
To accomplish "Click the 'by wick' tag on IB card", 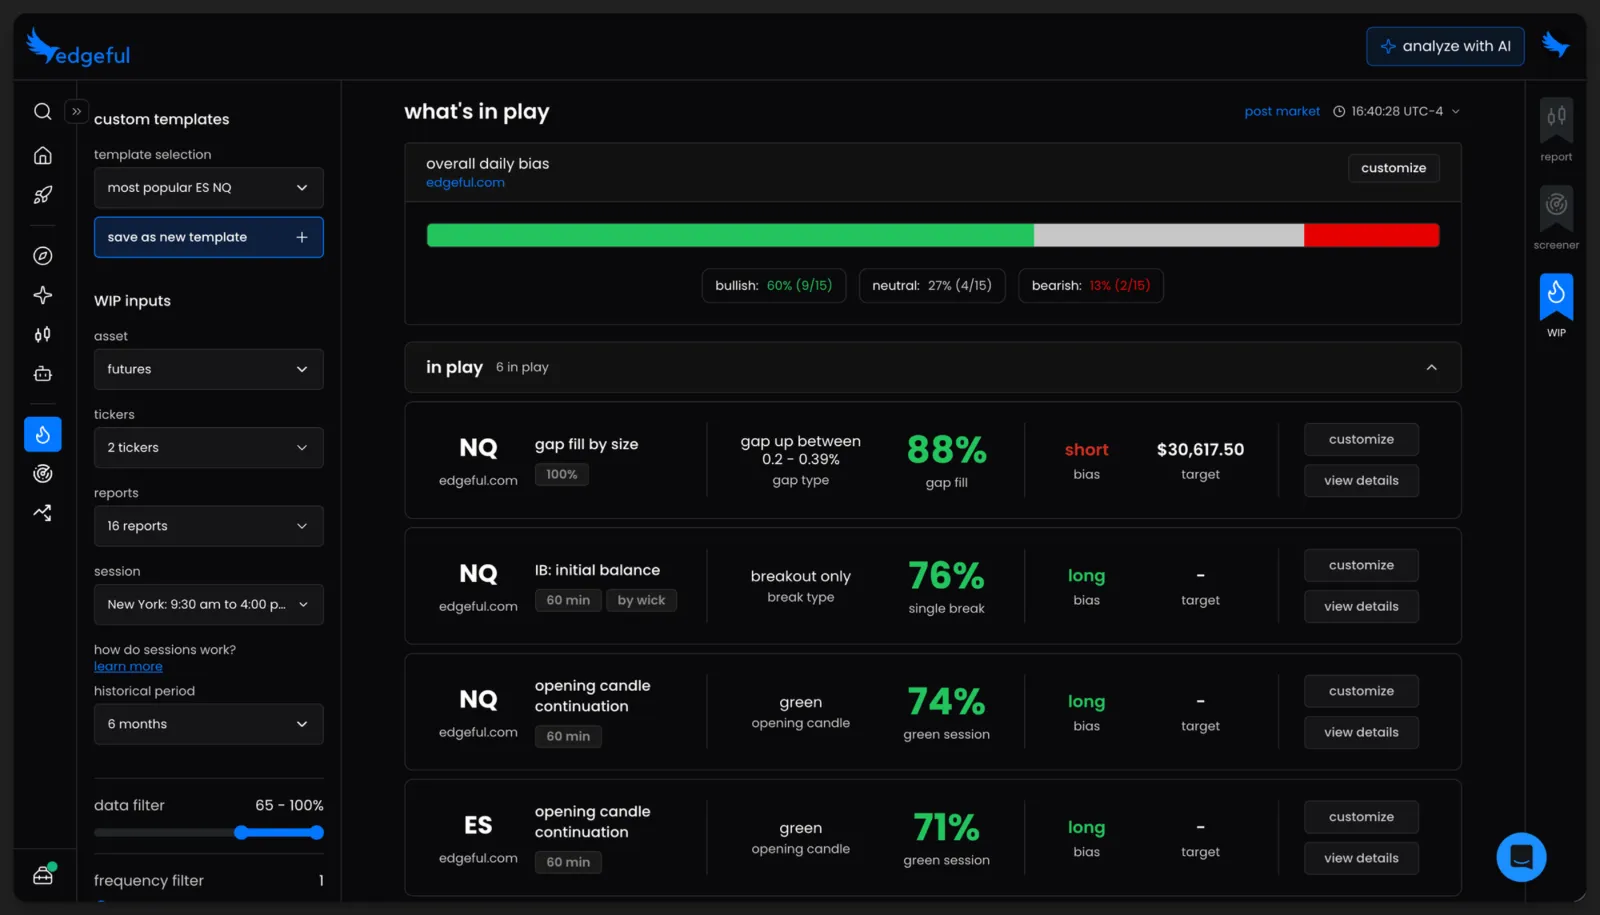I will 641,600.
